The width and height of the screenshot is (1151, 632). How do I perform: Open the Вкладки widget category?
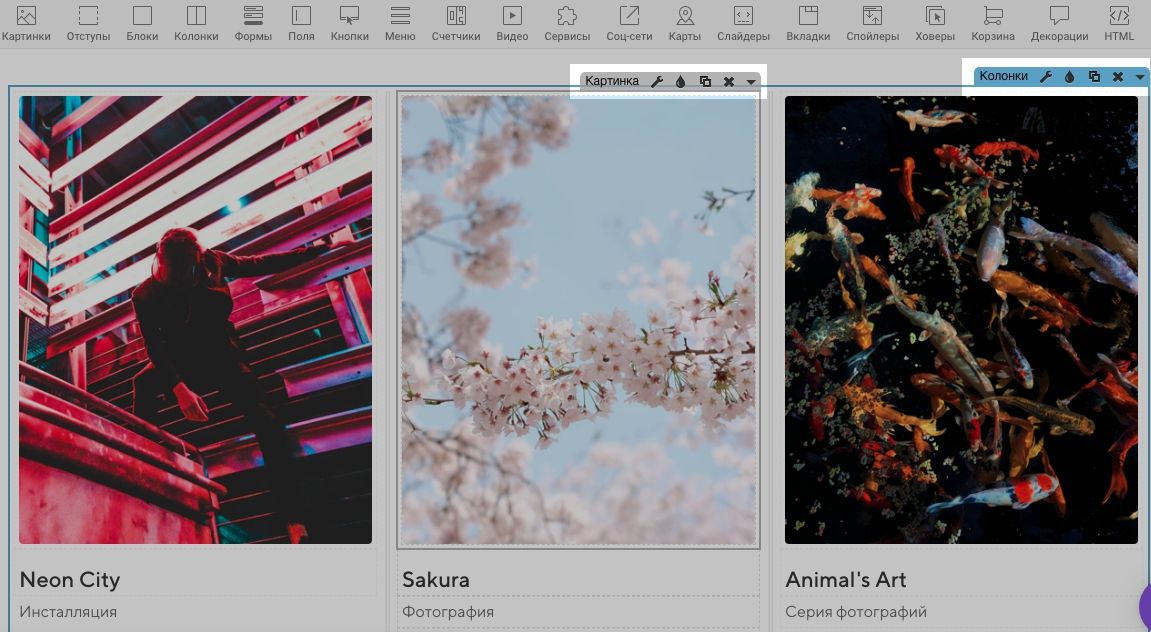point(807,23)
